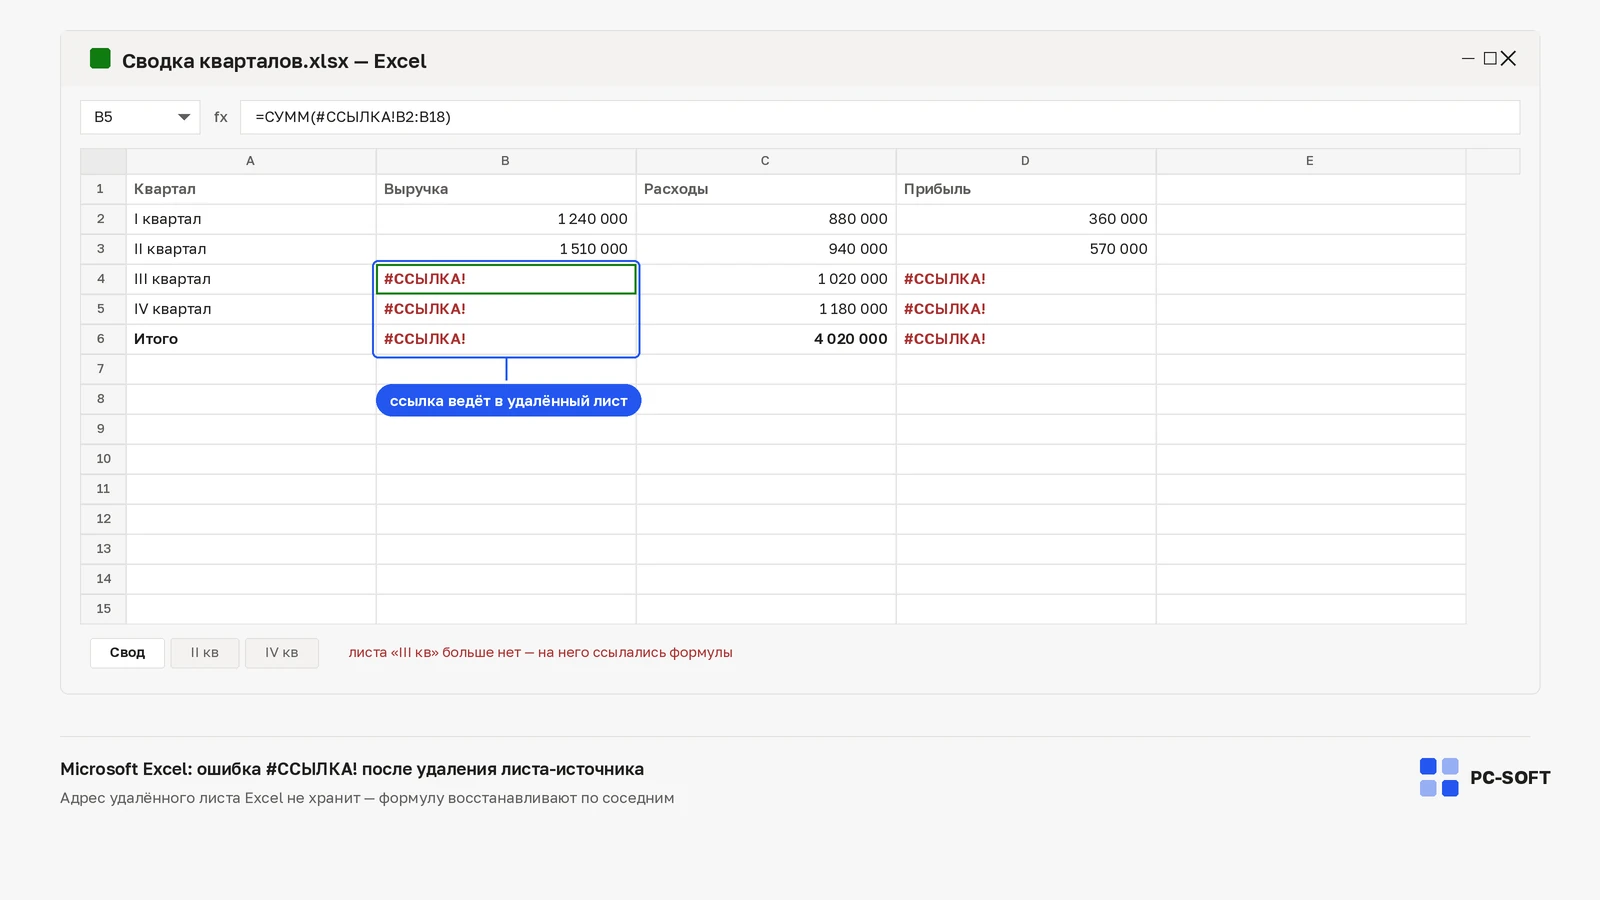Image resolution: width=1600 pixels, height=900 pixels.
Task: Select profit value 570 000
Action: [1026, 249]
